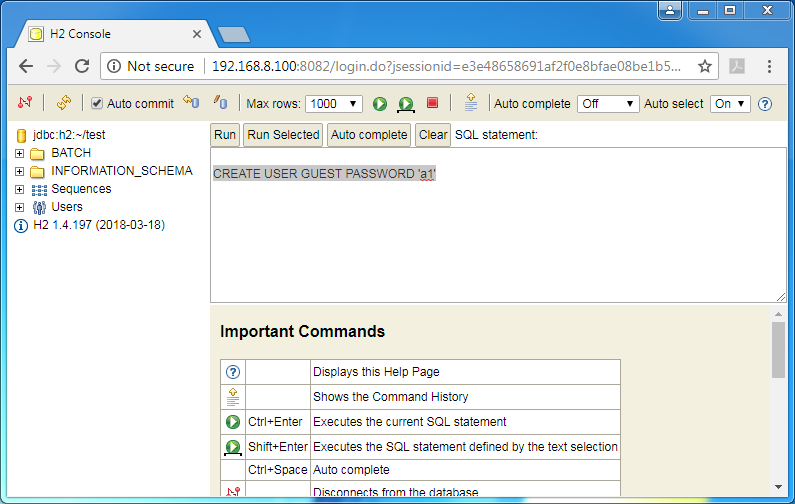
Task: Click the INFORMATION_SCHEMA folder icon
Action: (x=37, y=172)
